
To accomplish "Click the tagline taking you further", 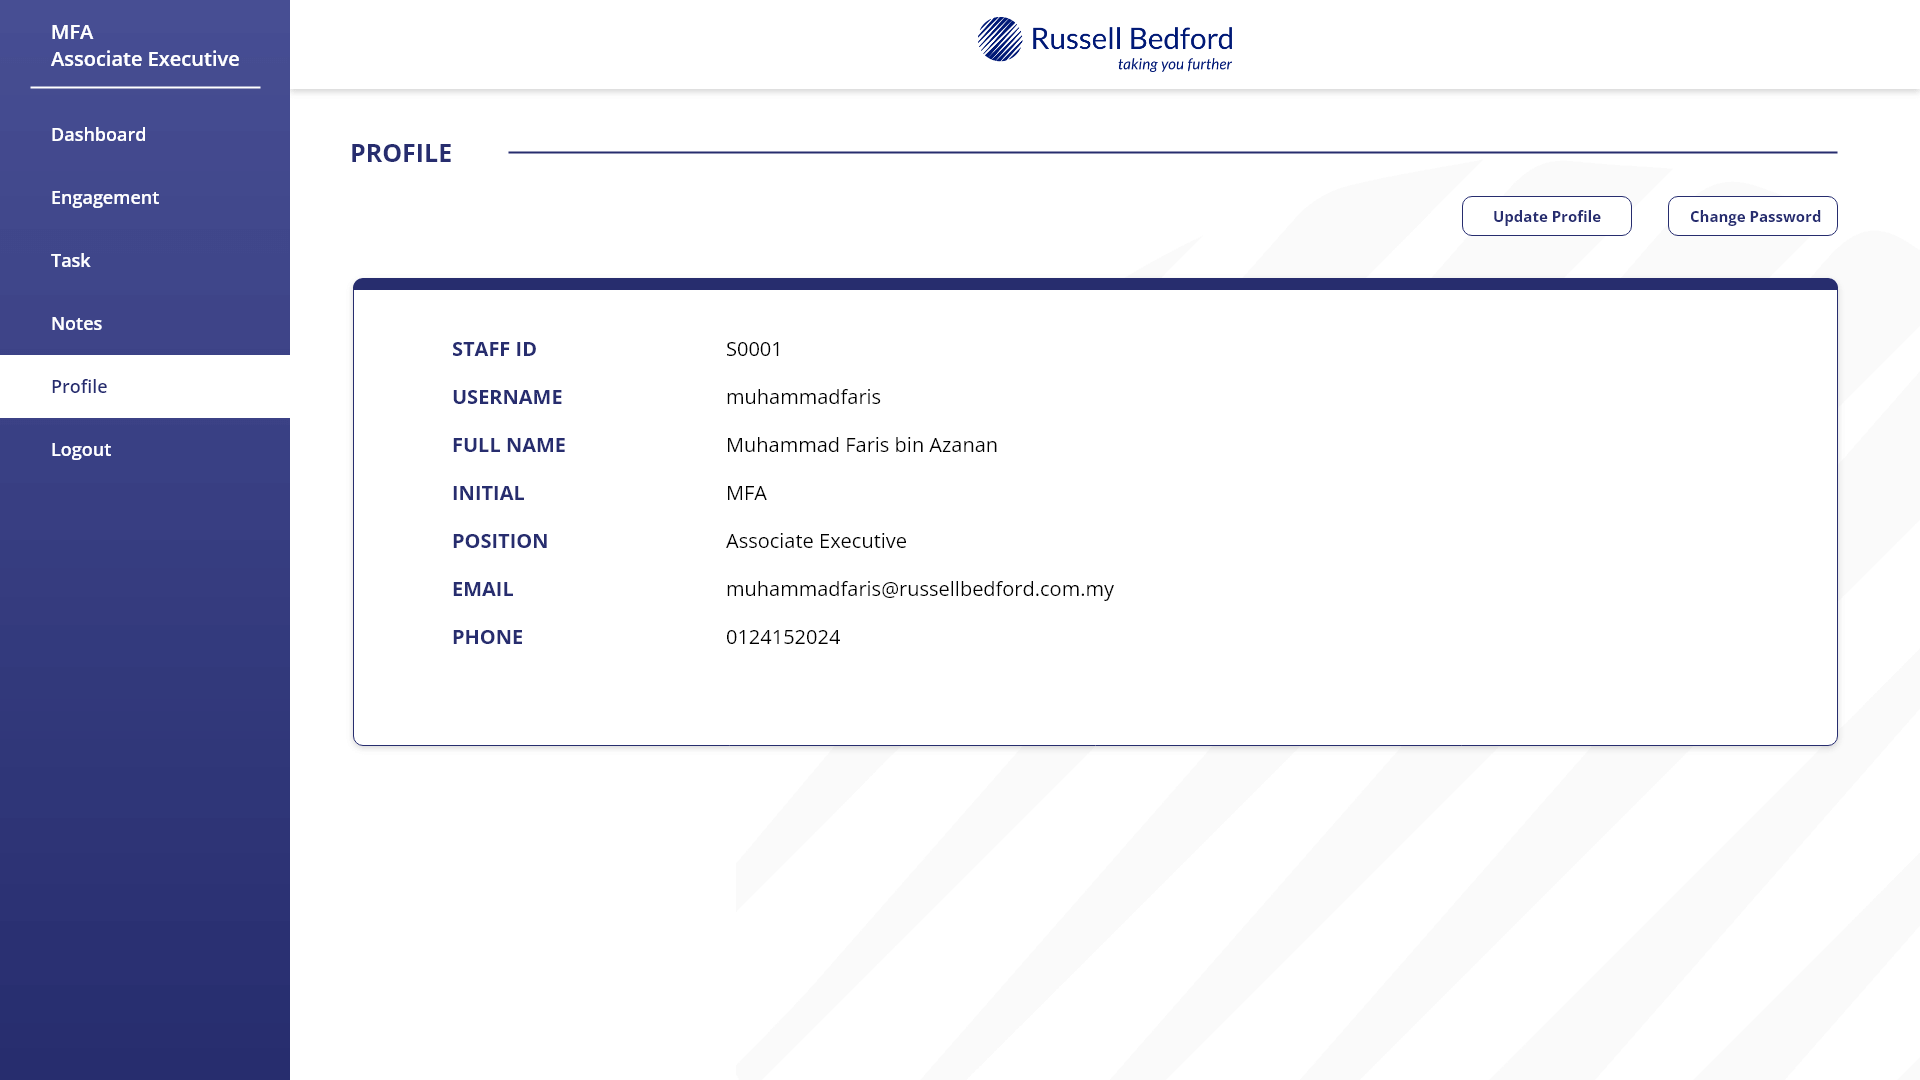I will pyautogui.click(x=1174, y=64).
